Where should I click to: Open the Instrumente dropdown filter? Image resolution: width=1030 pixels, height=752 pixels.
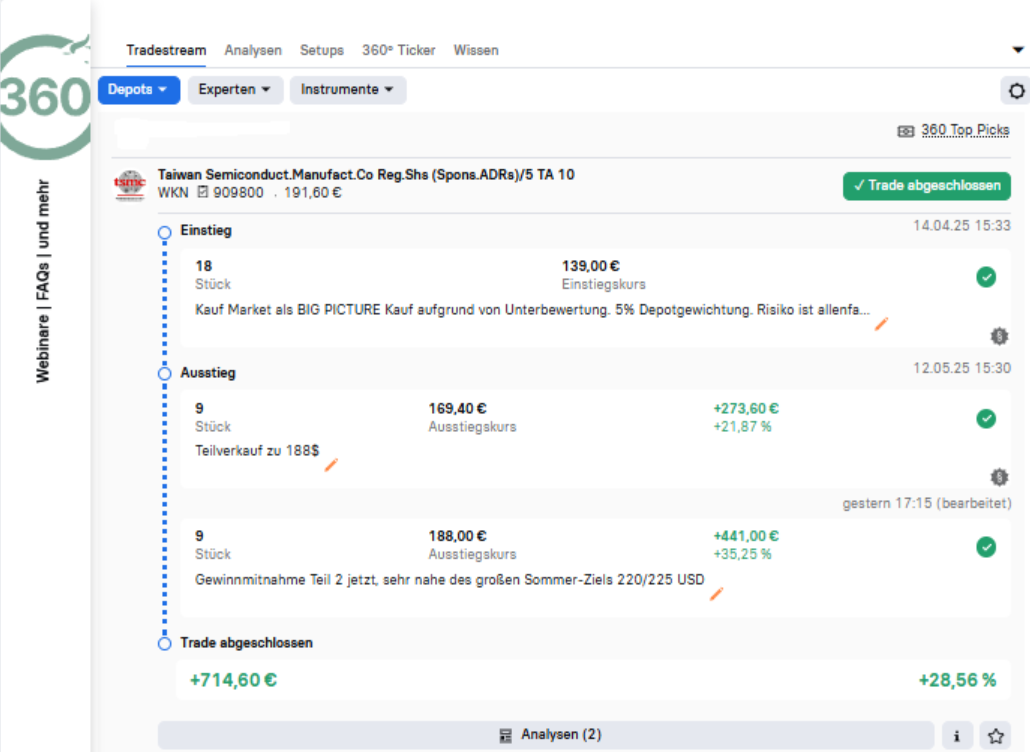point(347,89)
